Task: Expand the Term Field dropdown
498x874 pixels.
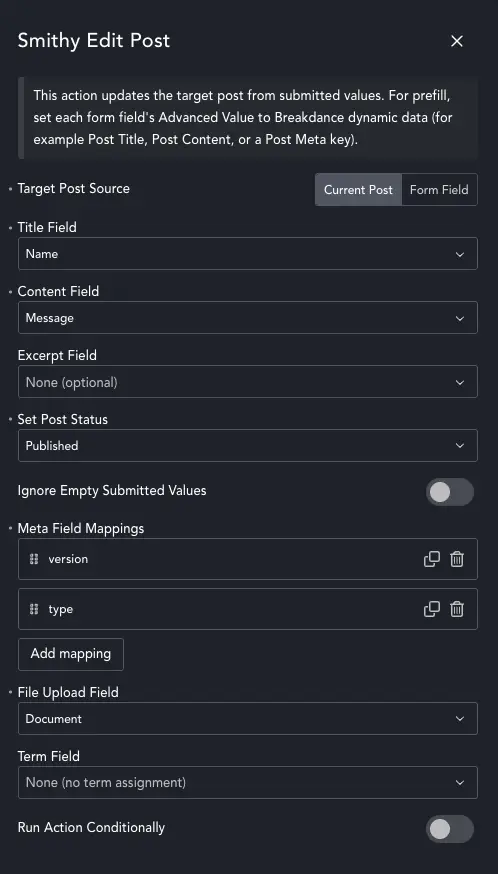Action: coord(248,783)
